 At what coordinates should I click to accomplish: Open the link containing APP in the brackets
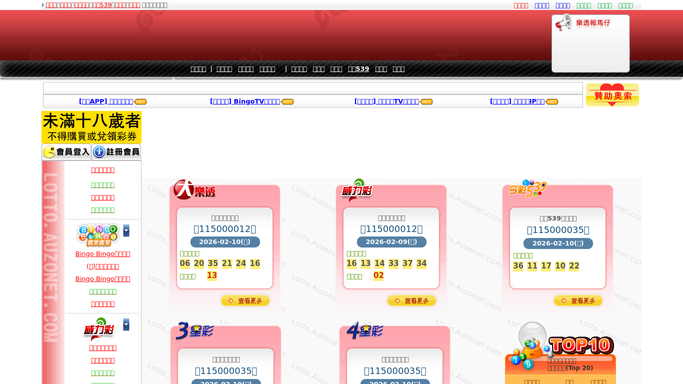point(106,101)
